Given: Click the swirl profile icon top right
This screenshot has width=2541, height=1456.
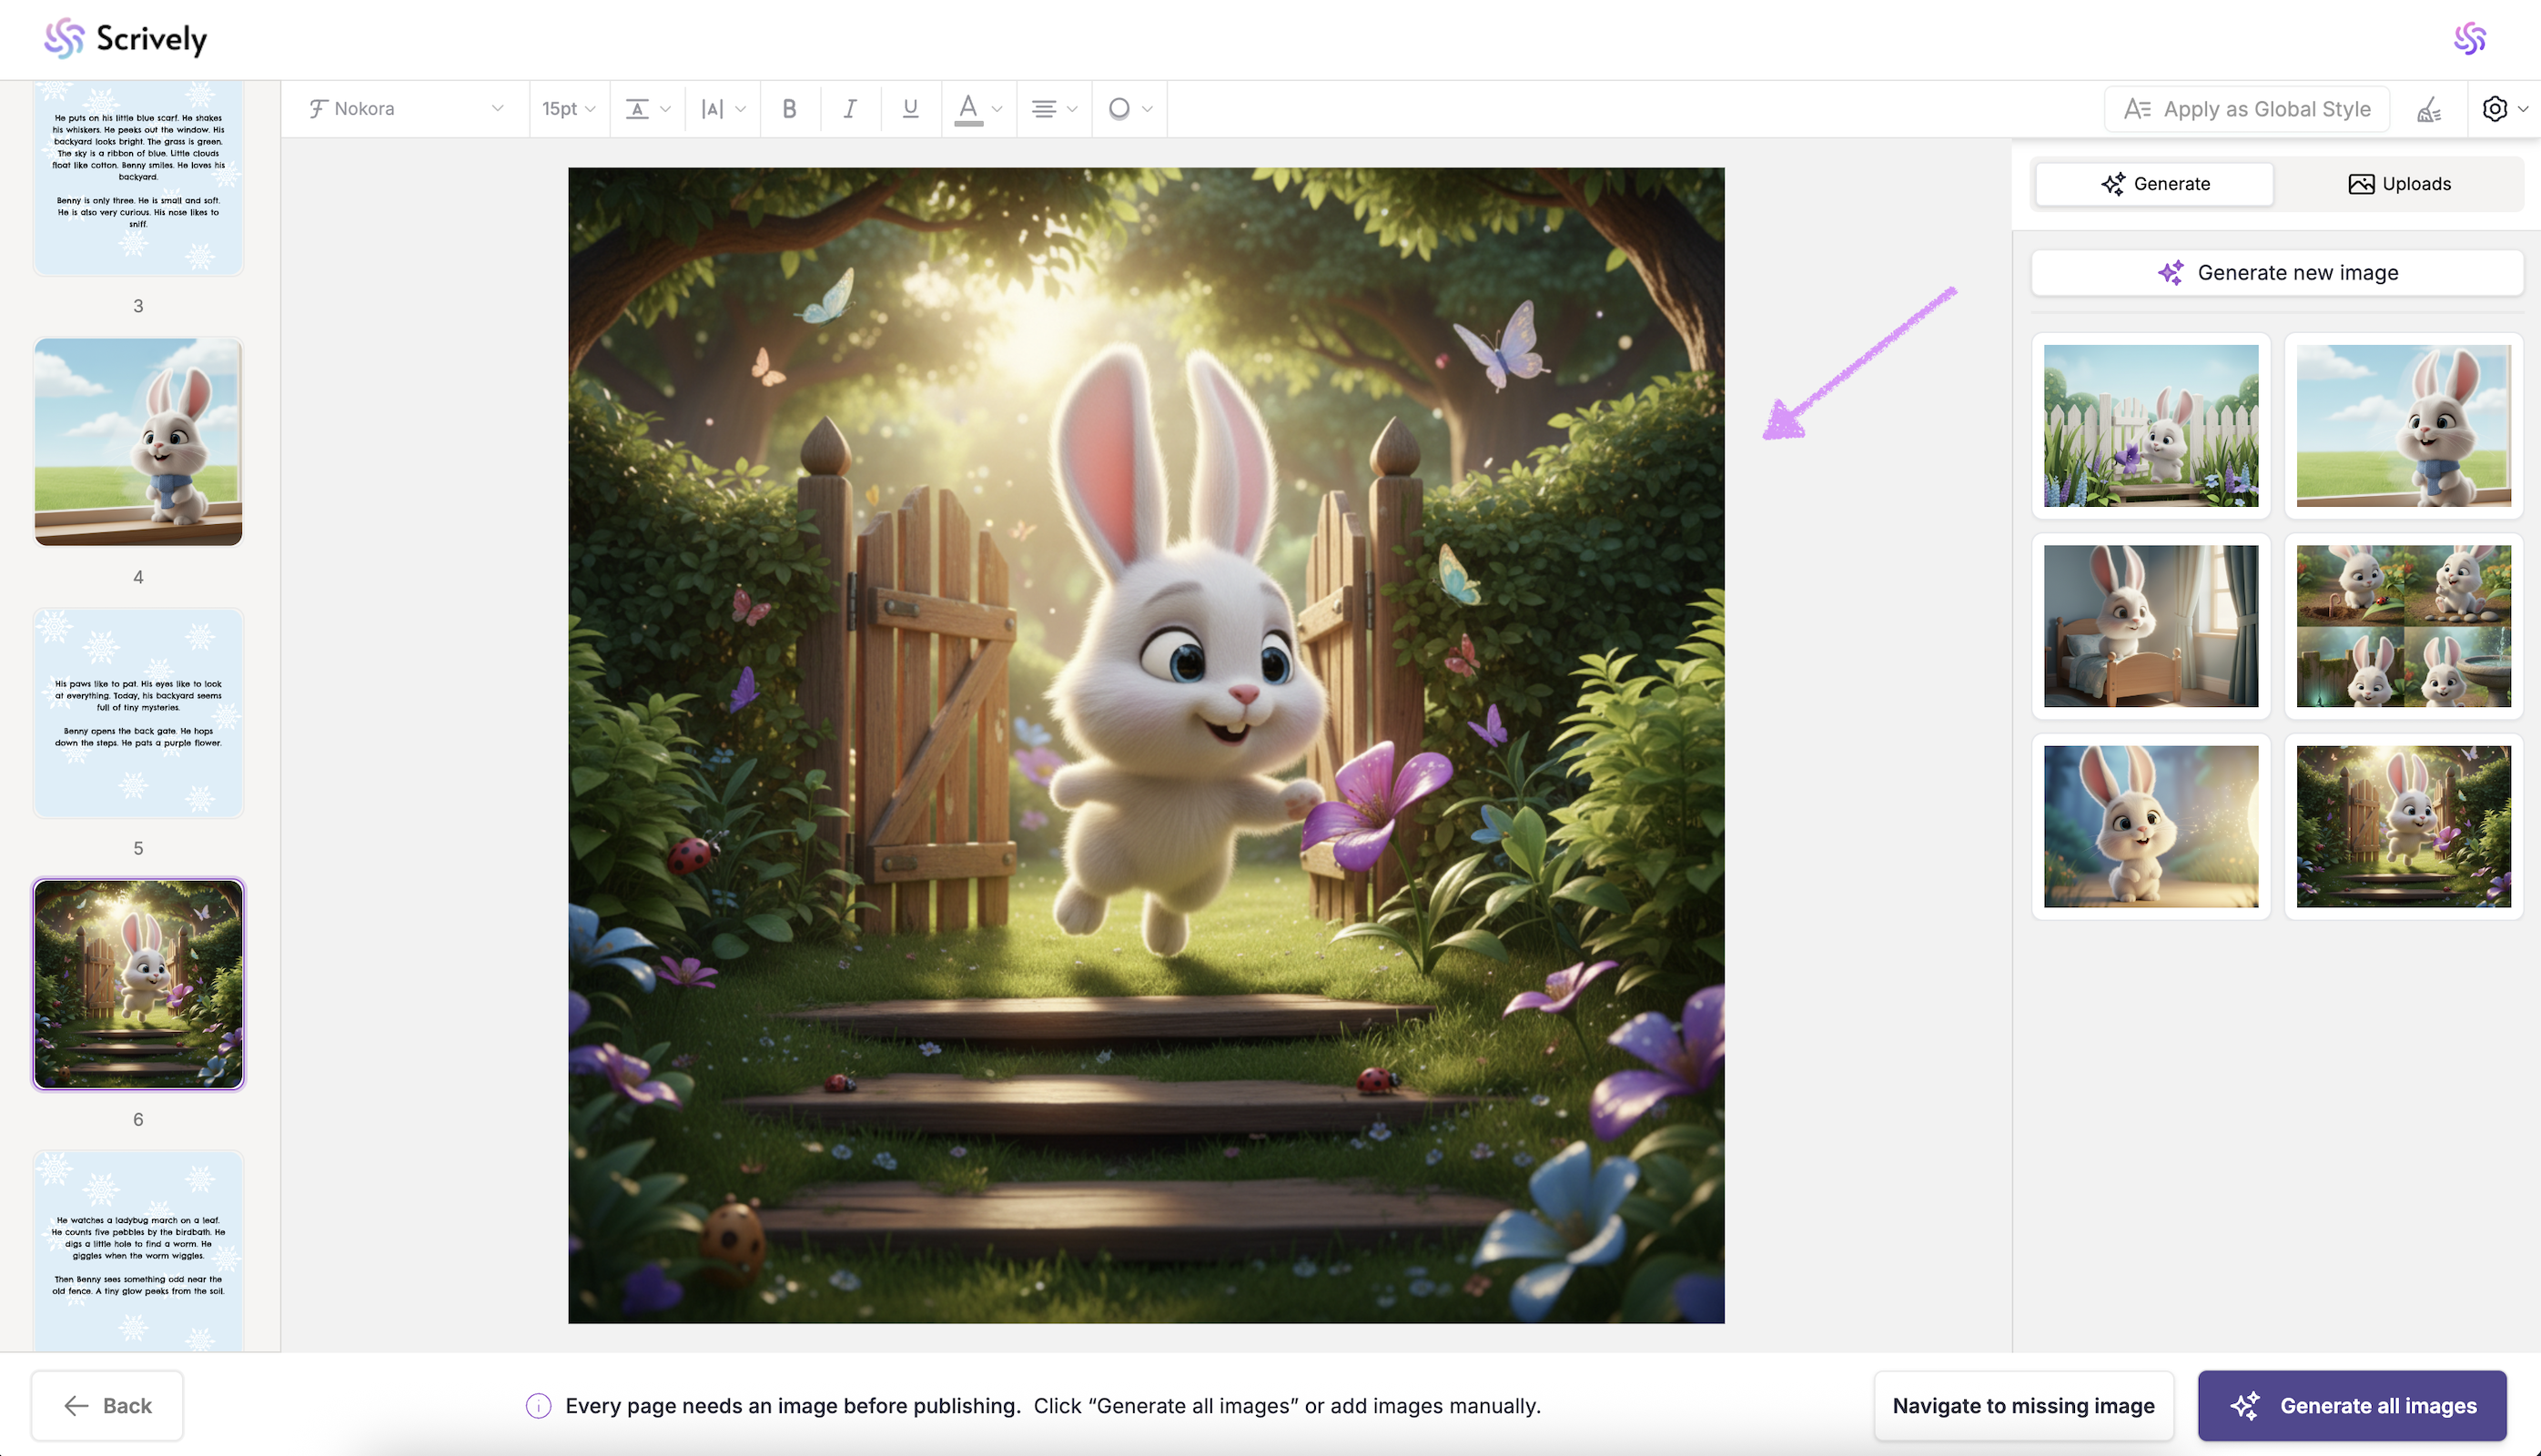Looking at the screenshot, I should pyautogui.click(x=2469, y=39).
